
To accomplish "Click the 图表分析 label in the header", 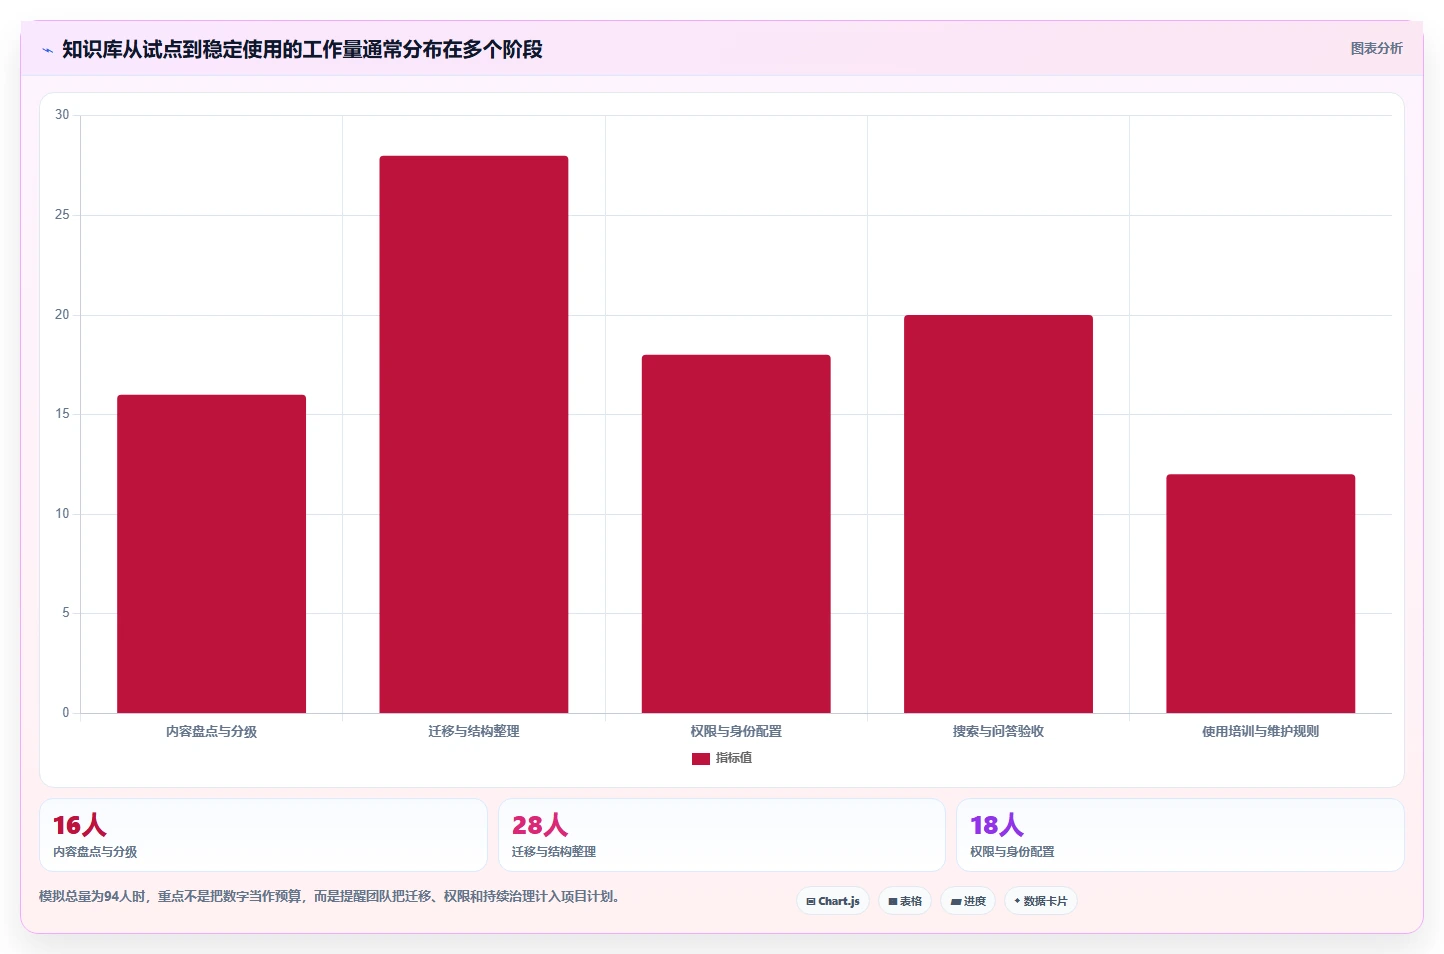I will (x=1376, y=48).
